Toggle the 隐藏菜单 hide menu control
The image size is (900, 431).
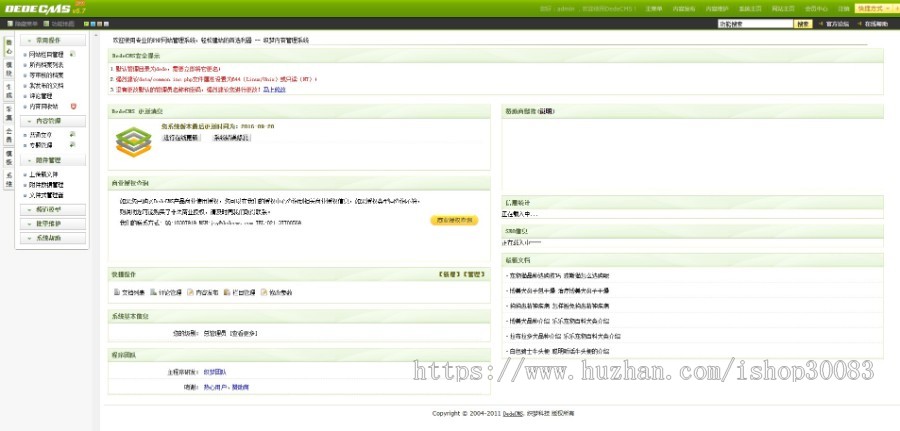point(25,23)
